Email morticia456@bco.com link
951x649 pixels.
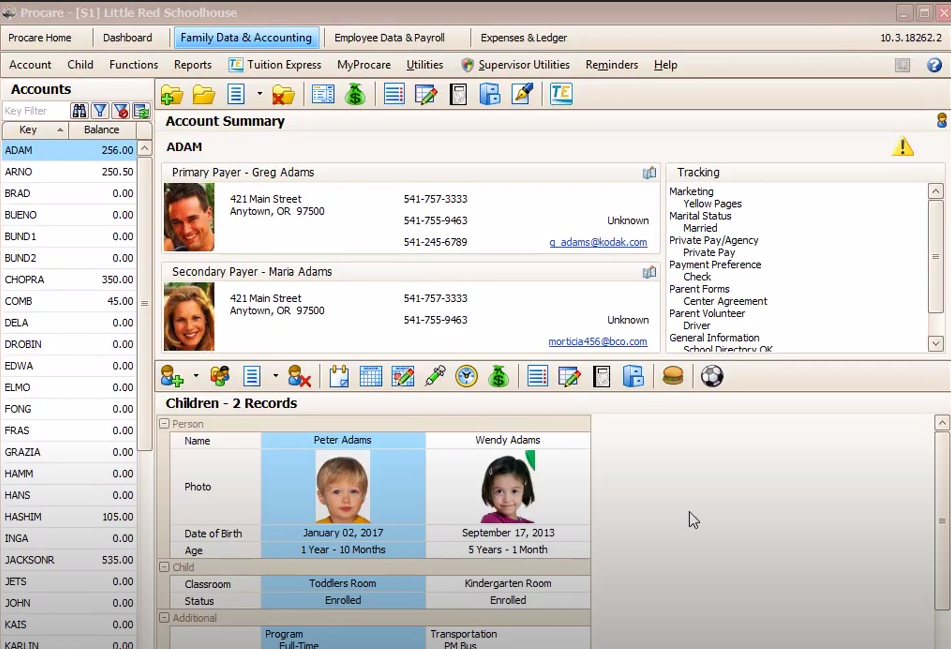tap(597, 341)
